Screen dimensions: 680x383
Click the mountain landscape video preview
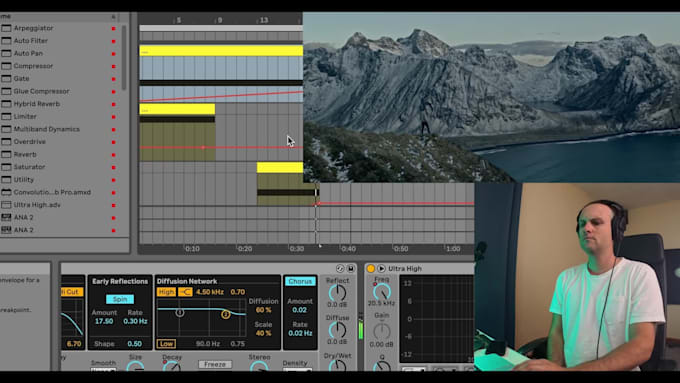click(x=491, y=97)
